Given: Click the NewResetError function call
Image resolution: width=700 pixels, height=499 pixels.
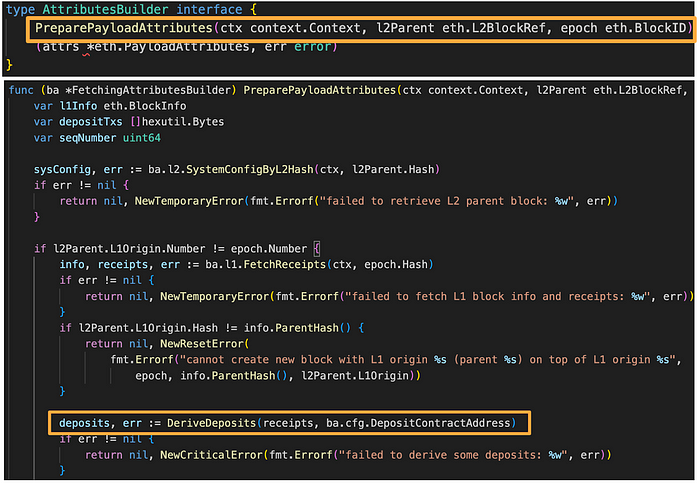Looking at the screenshot, I should [202, 344].
